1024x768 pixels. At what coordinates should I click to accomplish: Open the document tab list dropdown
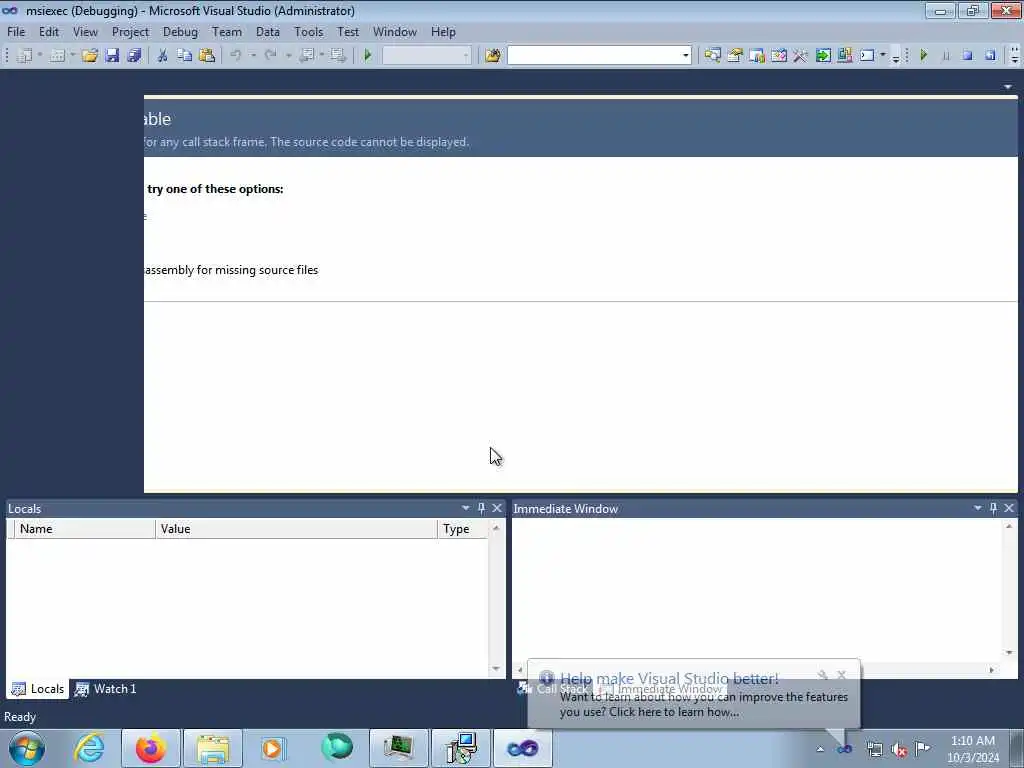click(x=1008, y=87)
